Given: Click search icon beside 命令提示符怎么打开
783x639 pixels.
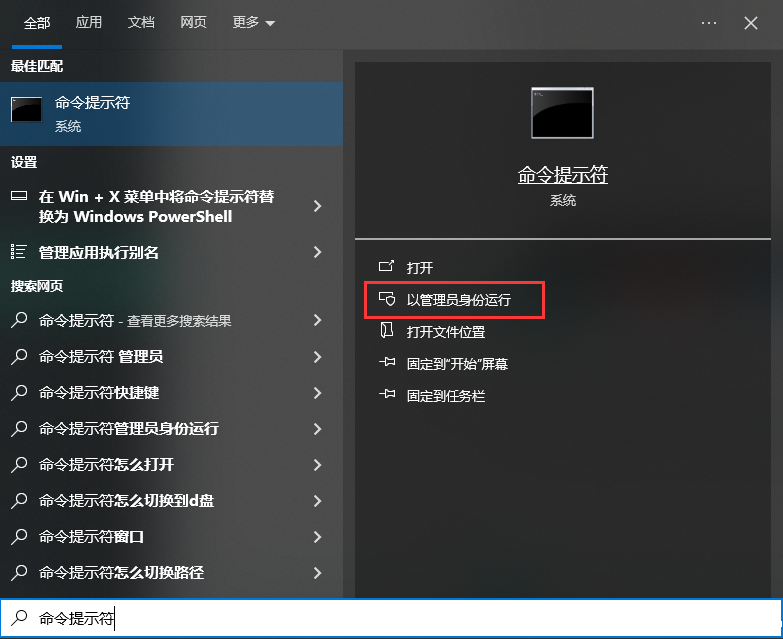Looking at the screenshot, I should click(19, 464).
